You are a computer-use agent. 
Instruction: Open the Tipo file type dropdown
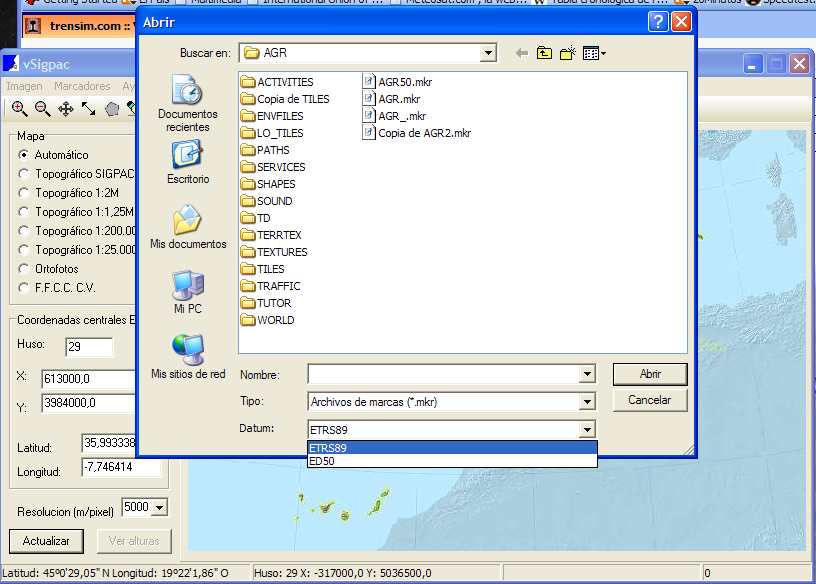[587, 402]
